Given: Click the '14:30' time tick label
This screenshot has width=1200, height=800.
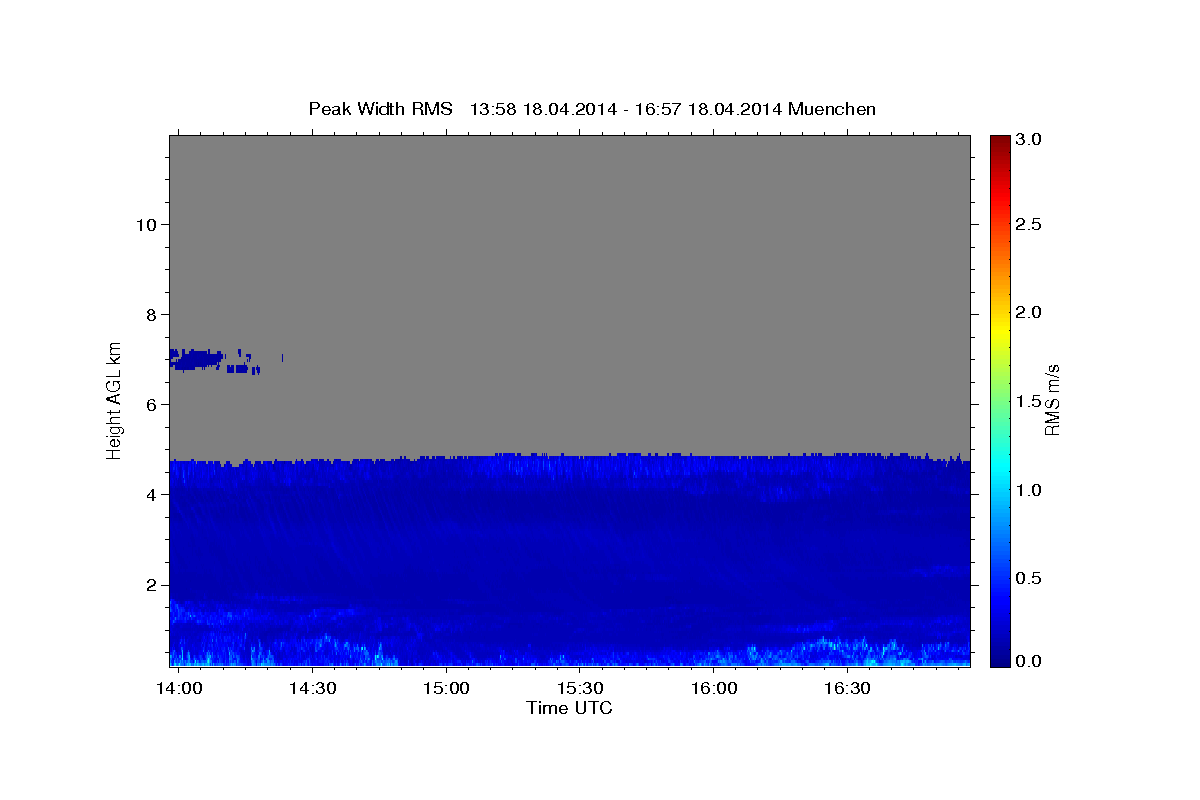Looking at the screenshot, I should point(312,689).
